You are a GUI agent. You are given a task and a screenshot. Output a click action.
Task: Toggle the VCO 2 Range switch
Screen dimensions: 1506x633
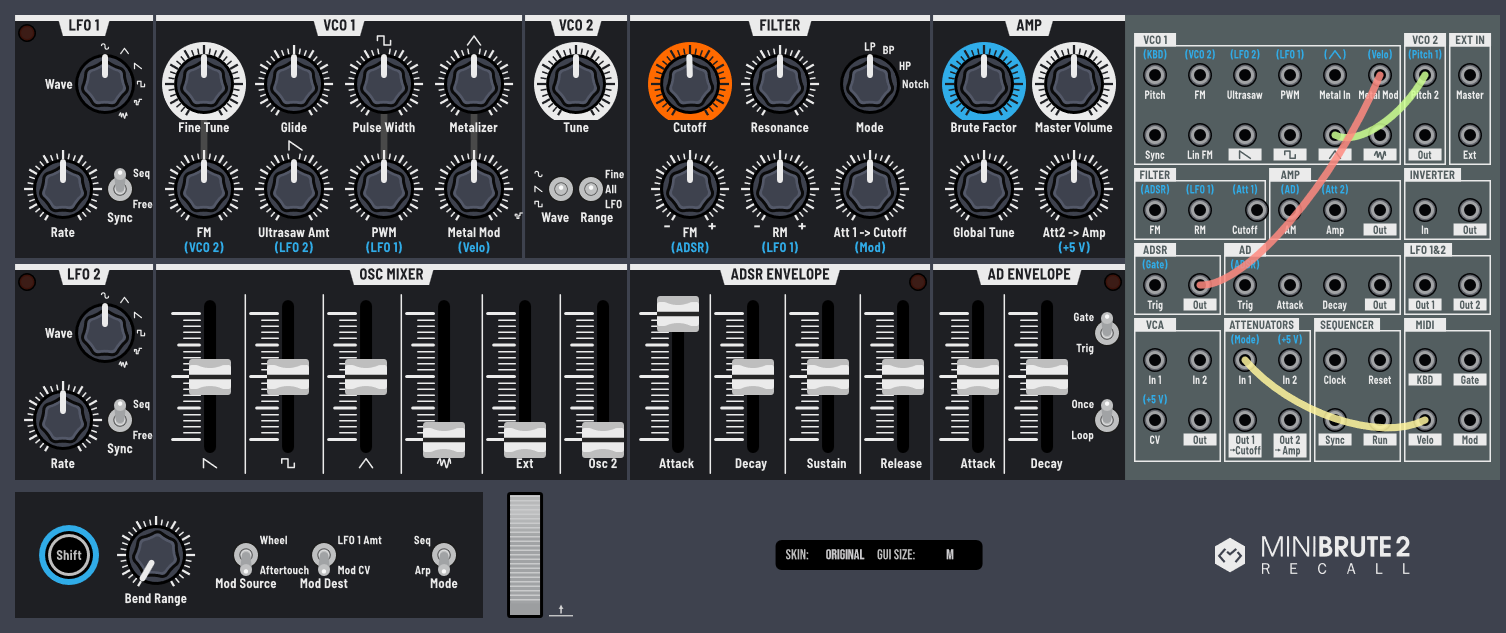pyautogui.click(x=591, y=188)
